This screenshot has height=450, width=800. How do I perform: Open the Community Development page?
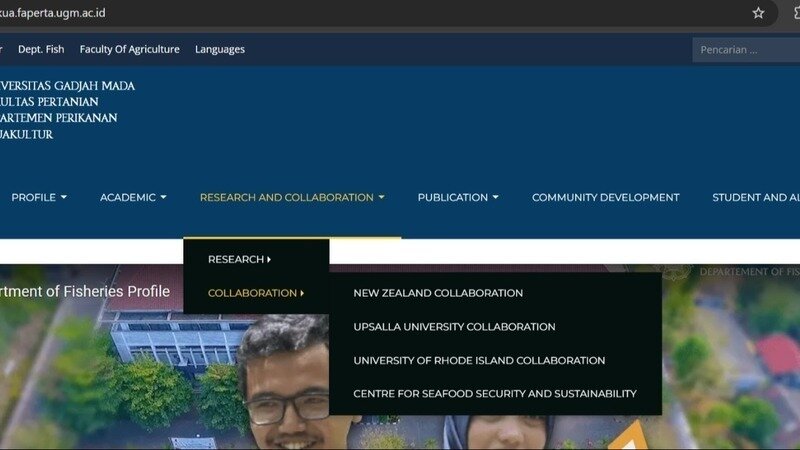pos(605,197)
